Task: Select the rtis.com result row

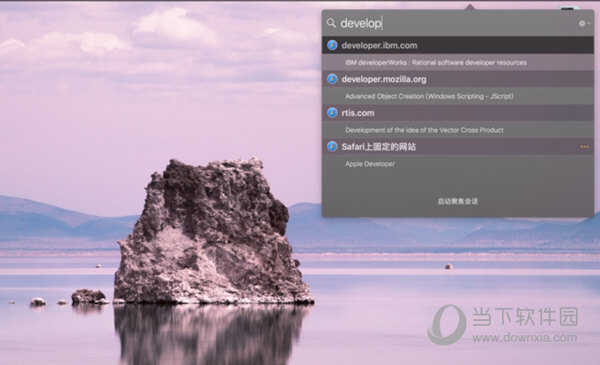Action: pos(458,113)
